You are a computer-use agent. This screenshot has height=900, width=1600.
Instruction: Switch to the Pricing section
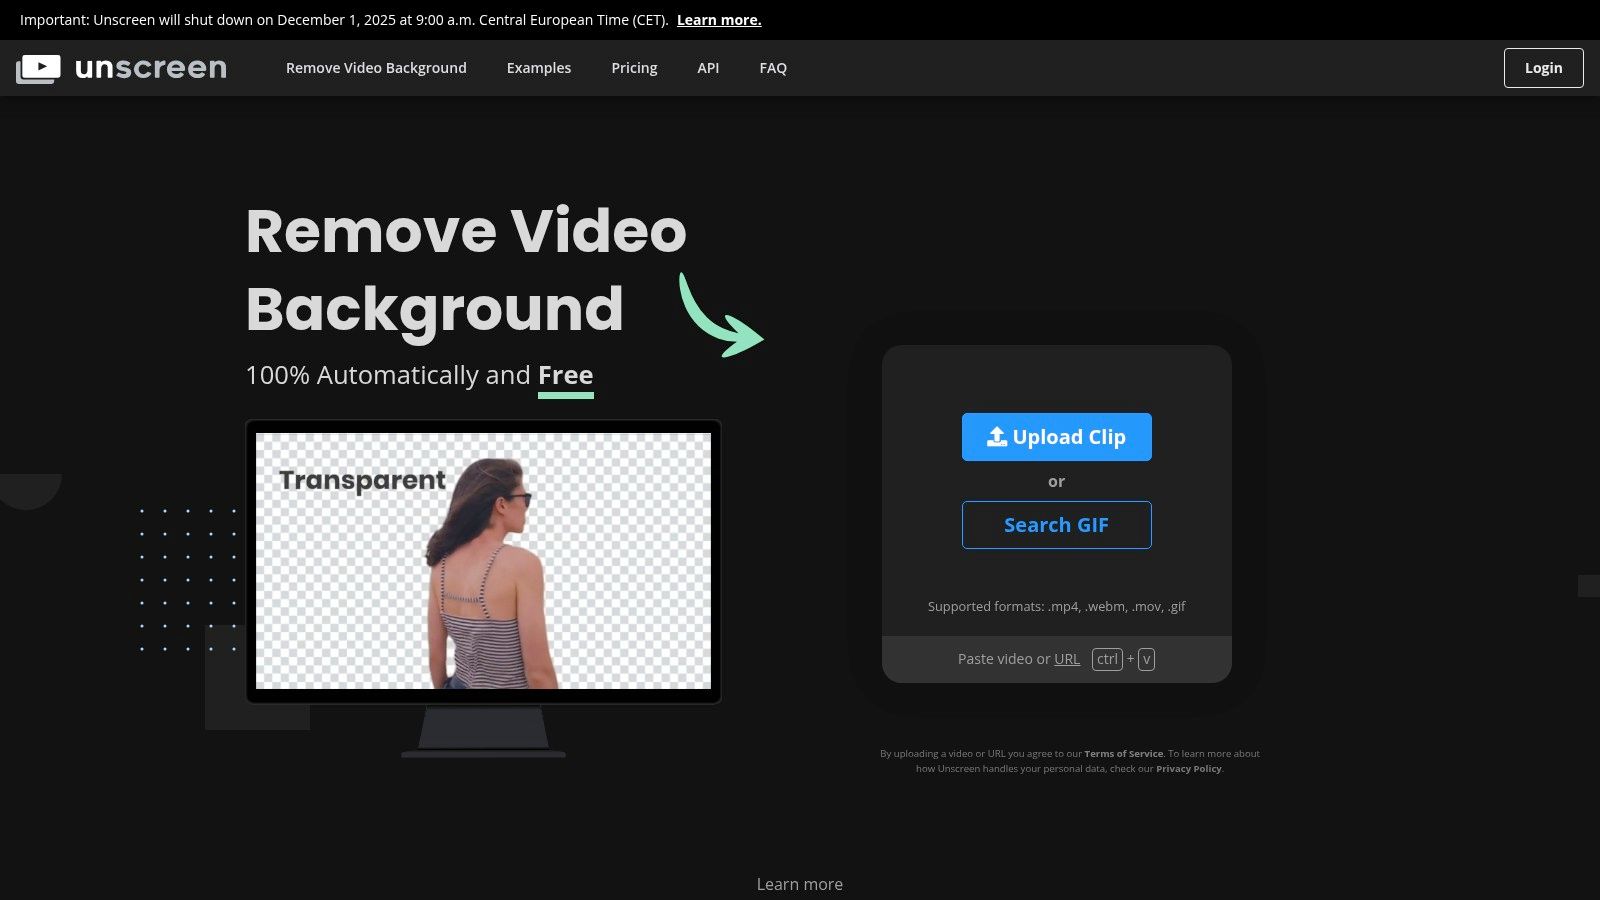point(634,68)
